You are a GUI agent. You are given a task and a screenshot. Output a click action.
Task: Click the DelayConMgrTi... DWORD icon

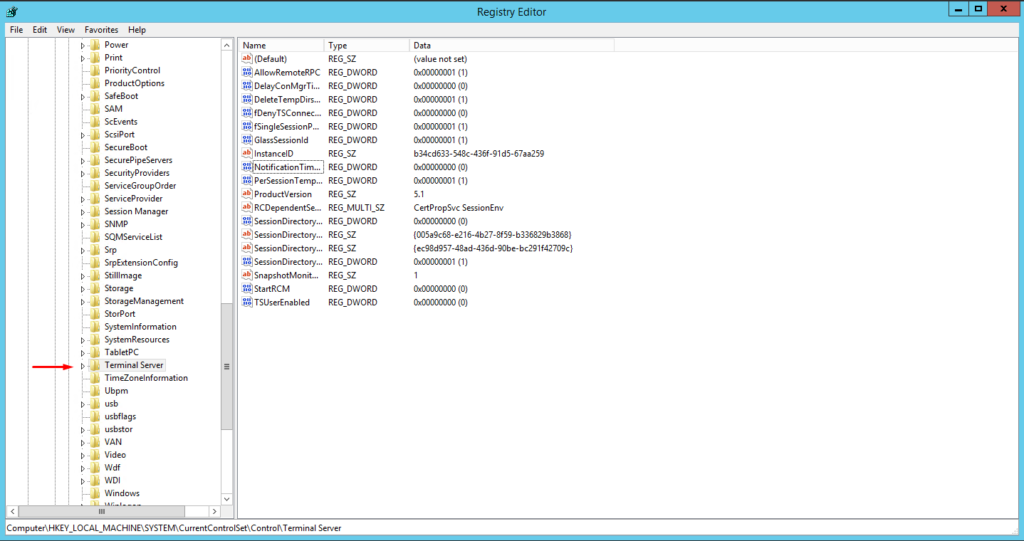pos(247,86)
